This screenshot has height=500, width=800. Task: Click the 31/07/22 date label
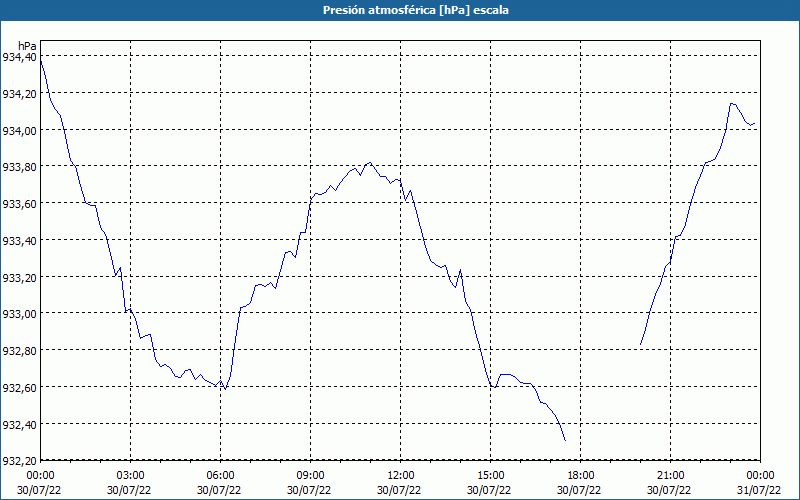pos(759,490)
